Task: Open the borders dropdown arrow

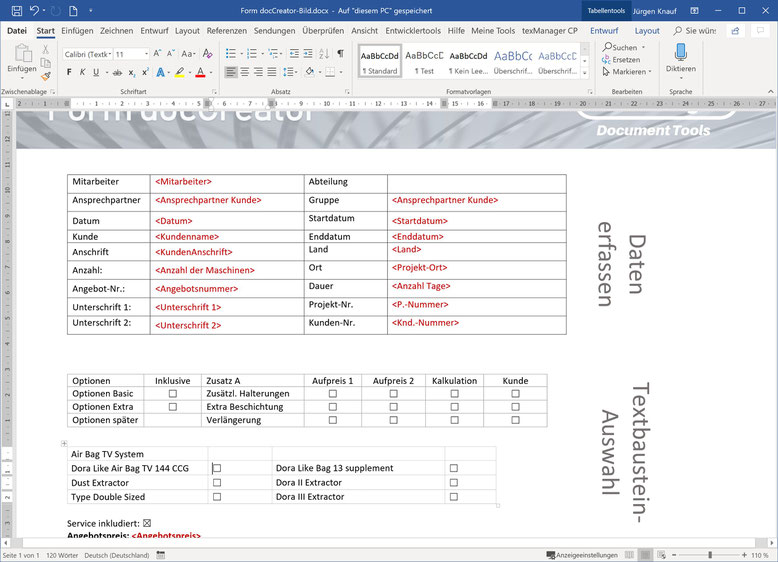Action: tap(341, 72)
